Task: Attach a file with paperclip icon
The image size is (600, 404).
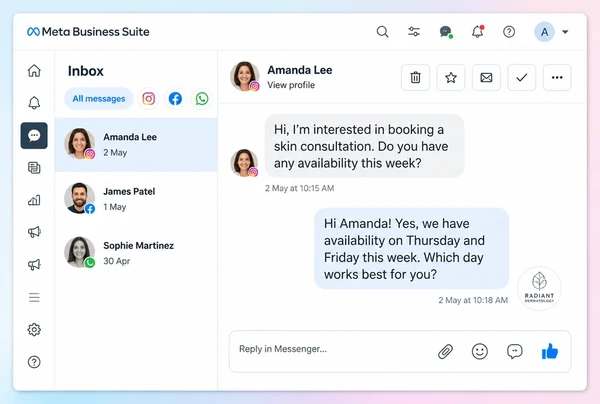Action: coord(445,351)
